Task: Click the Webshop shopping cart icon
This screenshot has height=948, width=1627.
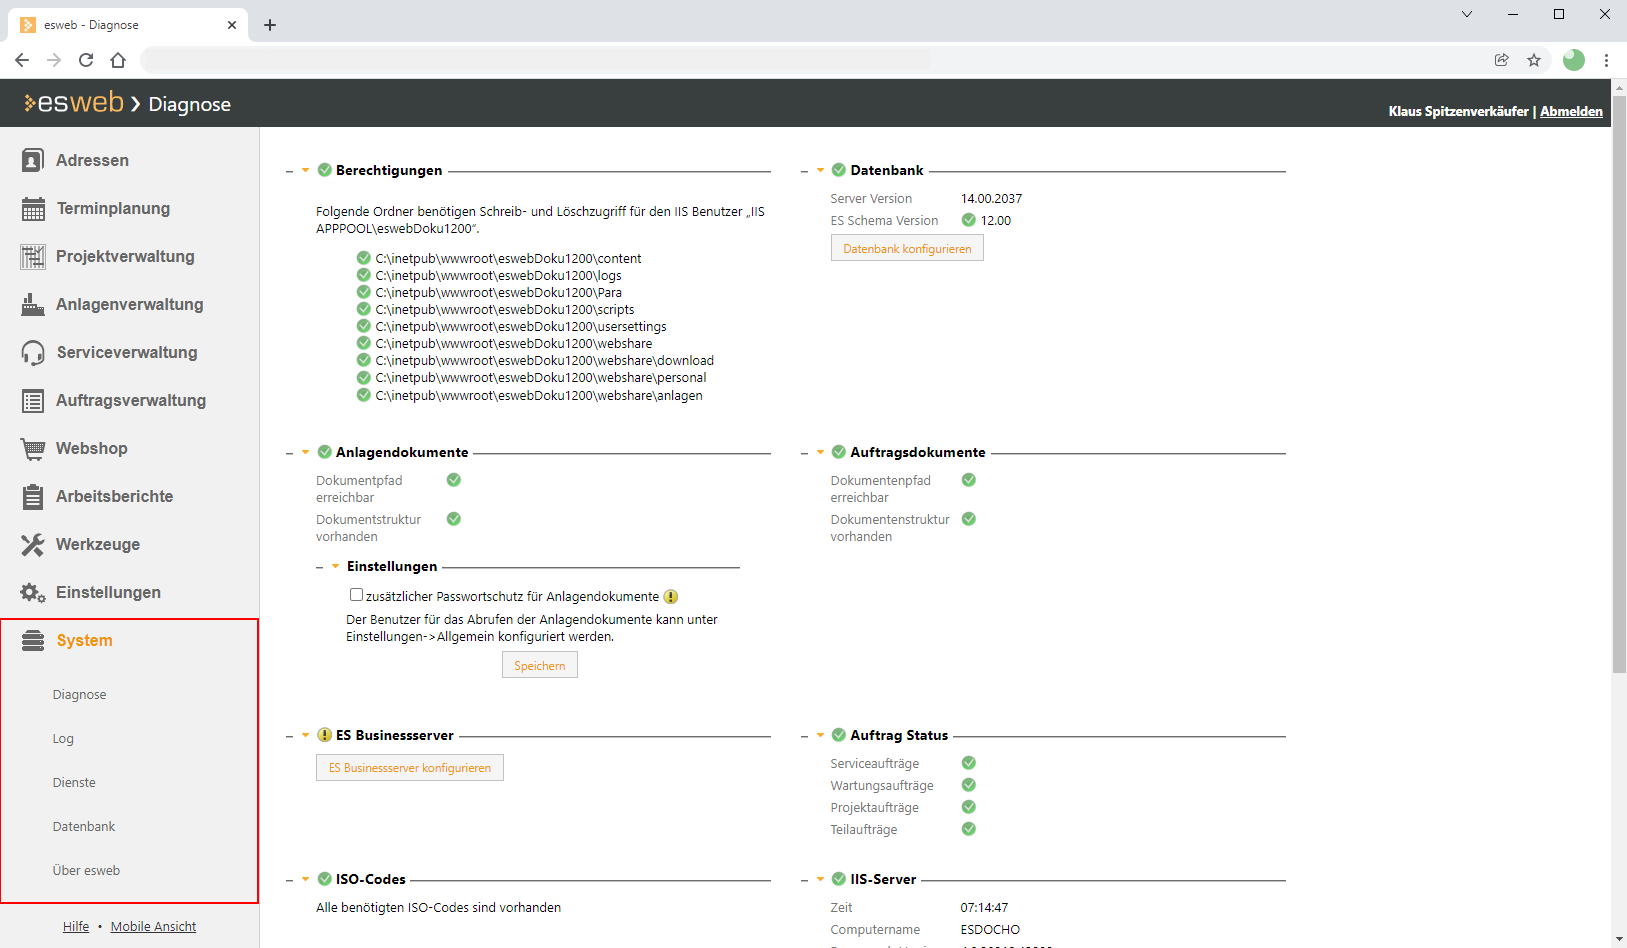Action: coord(33,449)
